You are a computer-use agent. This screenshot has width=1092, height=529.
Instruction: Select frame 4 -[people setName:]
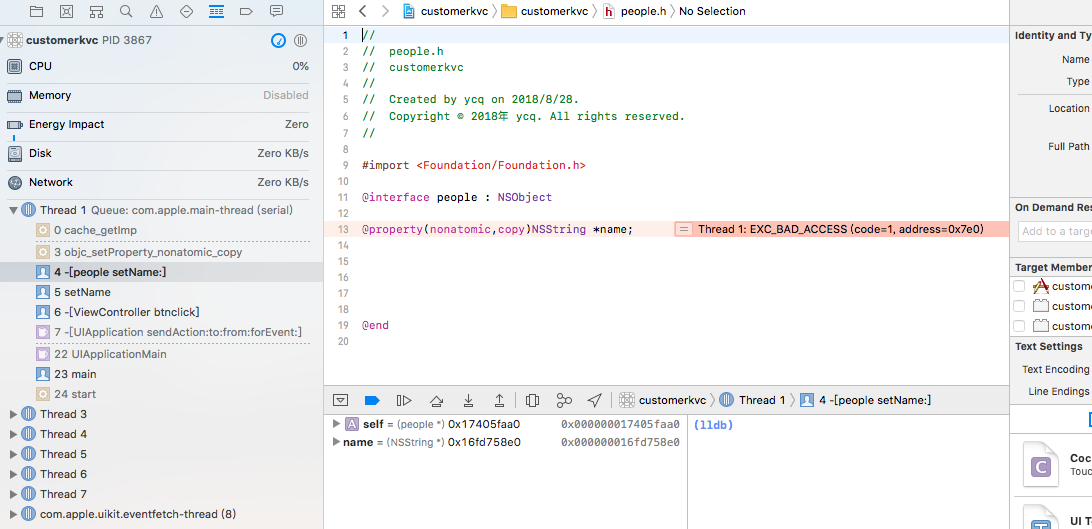click(162, 272)
